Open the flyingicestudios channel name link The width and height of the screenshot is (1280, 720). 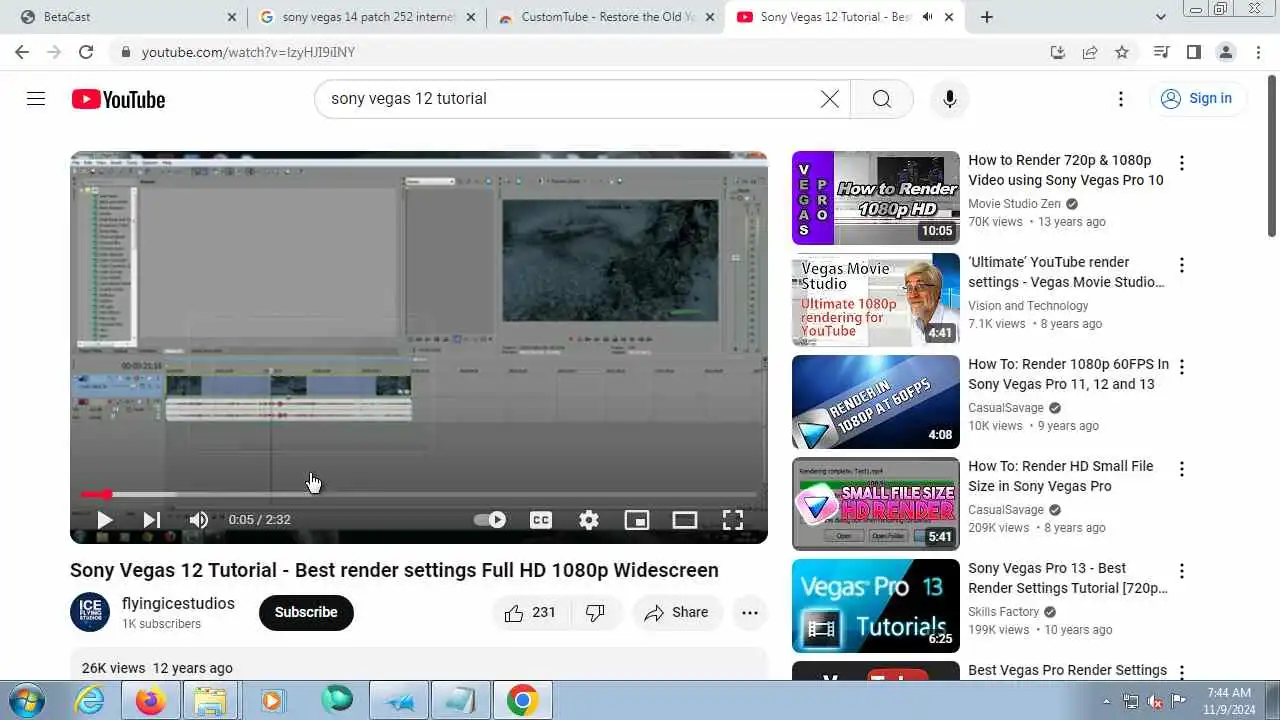[178, 604]
